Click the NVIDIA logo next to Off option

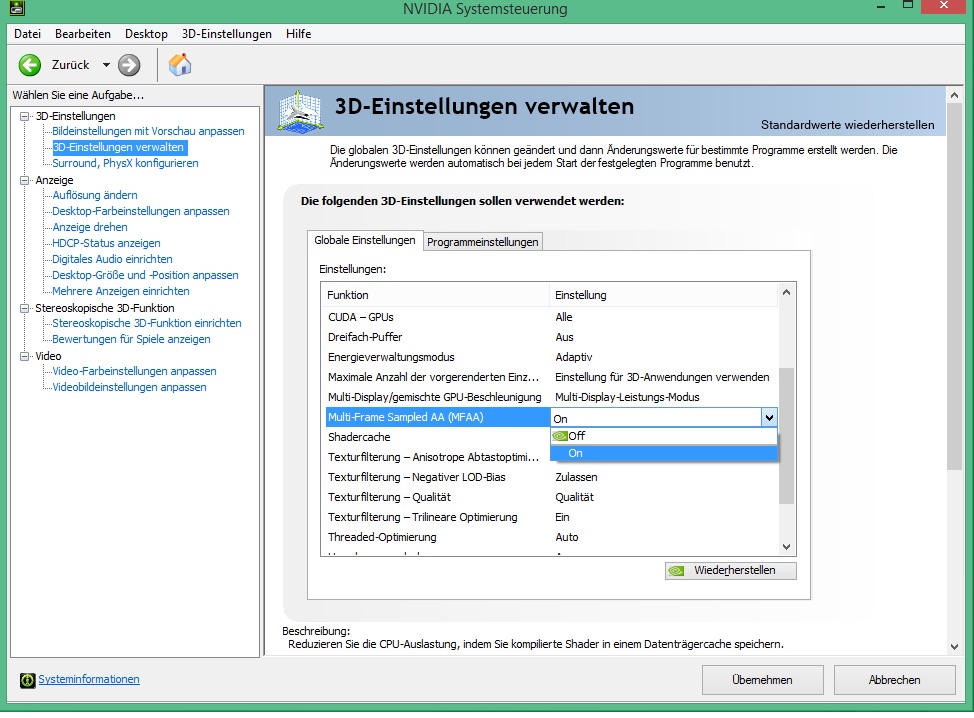coord(560,436)
